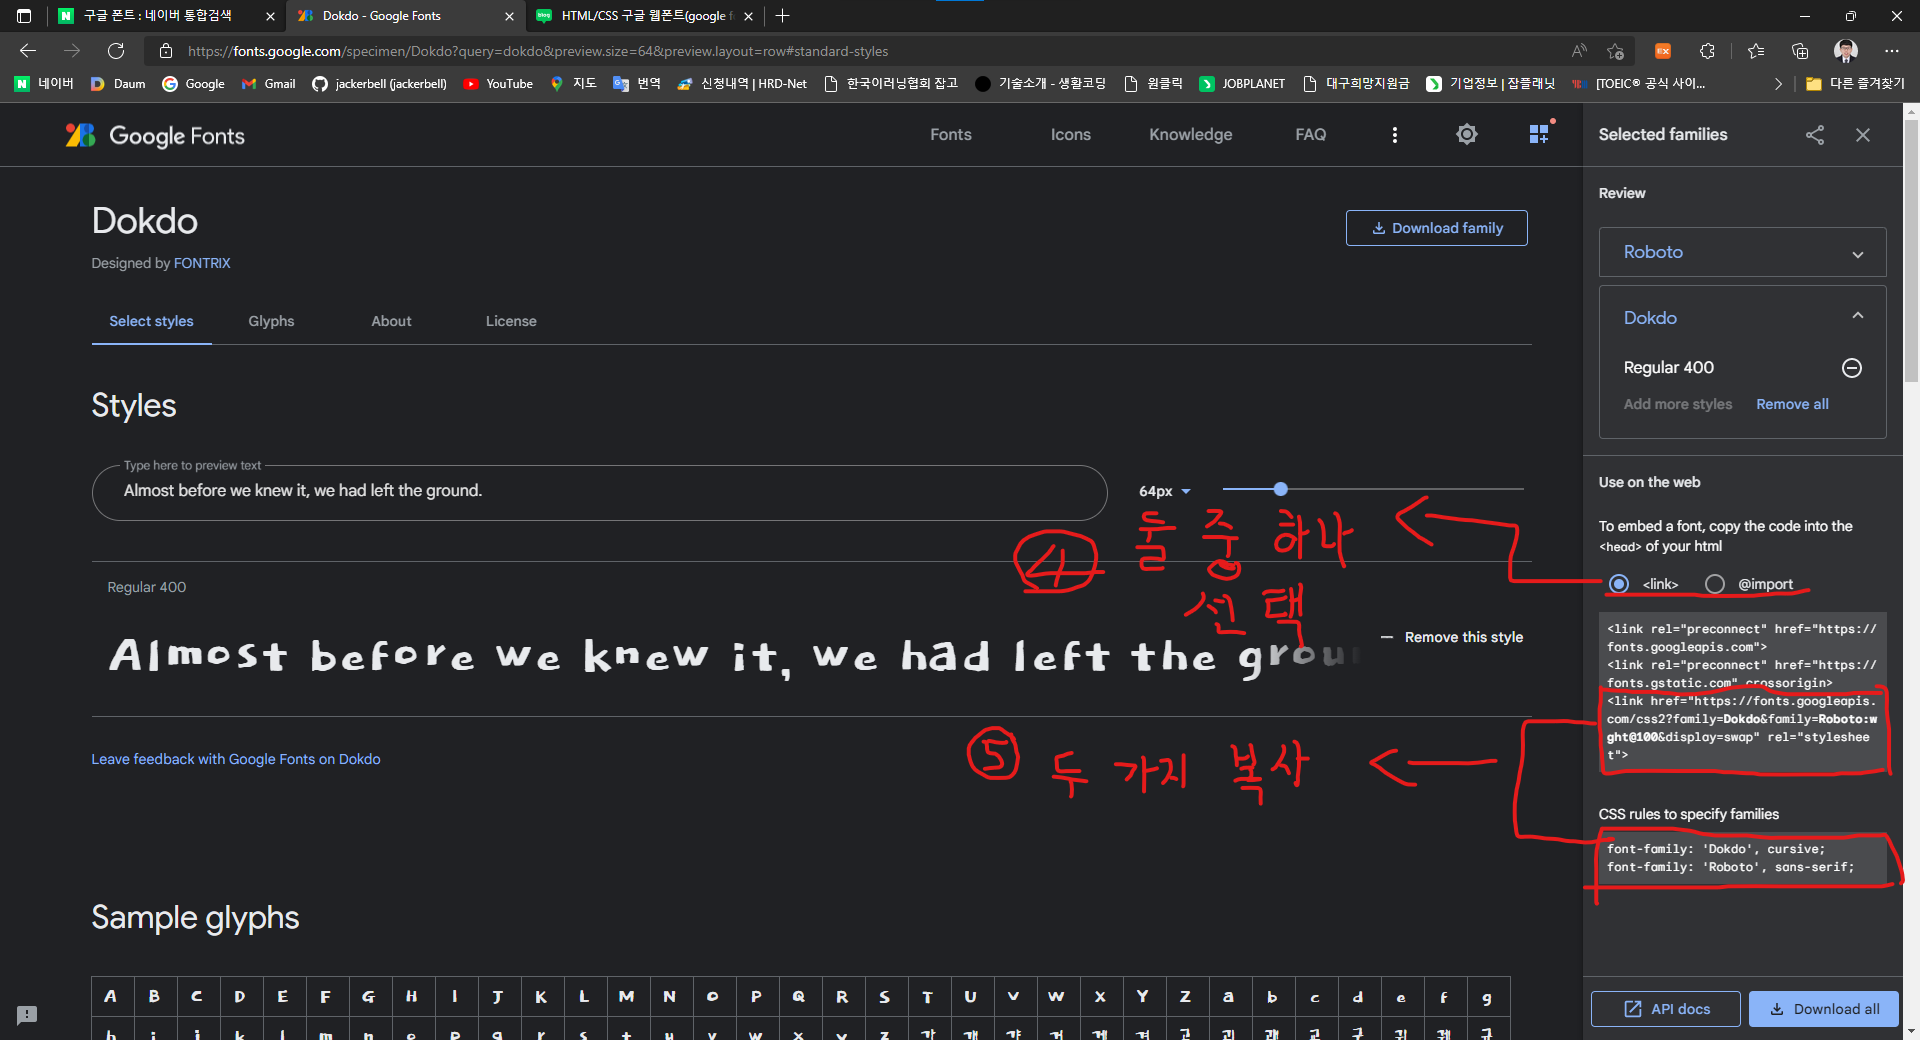Image resolution: width=1920 pixels, height=1040 pixels.
Task: Open the jackerbell GitHub bookmark
Action: (x=379, y=84)
